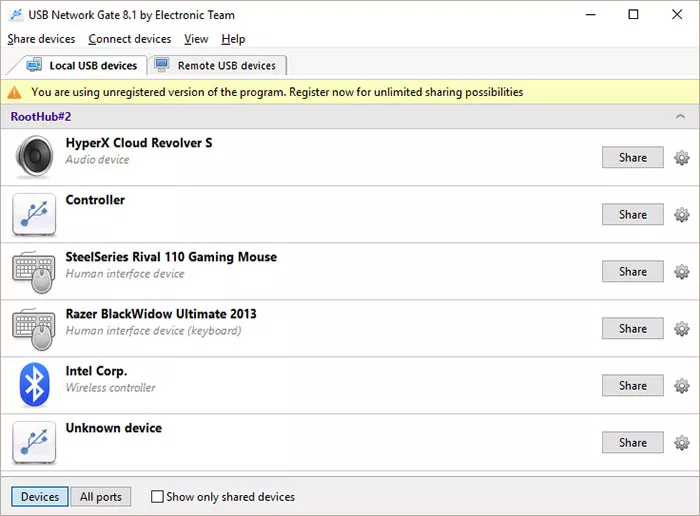Open settings gear for Controller device
This screenshot has width=700, height=516.
(681, 215)
